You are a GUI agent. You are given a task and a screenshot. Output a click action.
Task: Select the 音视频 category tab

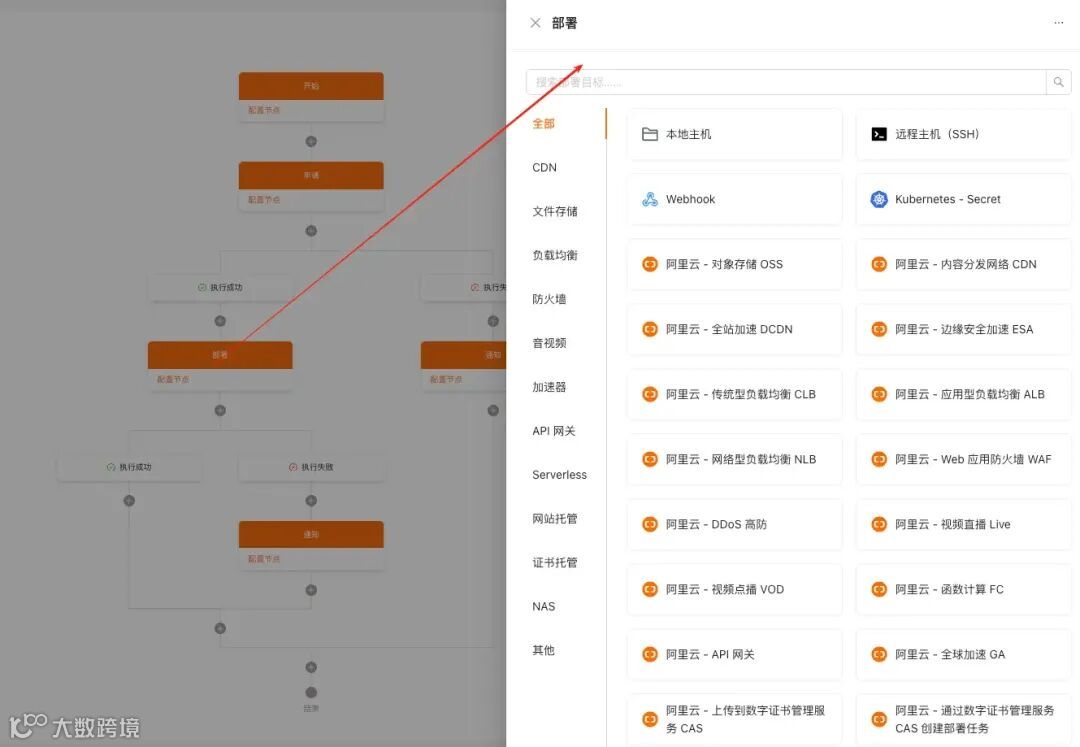coord(549,343)
